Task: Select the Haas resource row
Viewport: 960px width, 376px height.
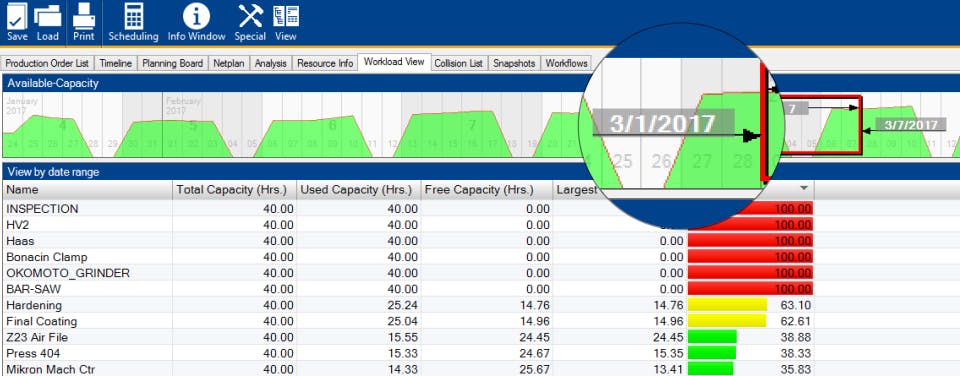Action: [x=408, y=241]
